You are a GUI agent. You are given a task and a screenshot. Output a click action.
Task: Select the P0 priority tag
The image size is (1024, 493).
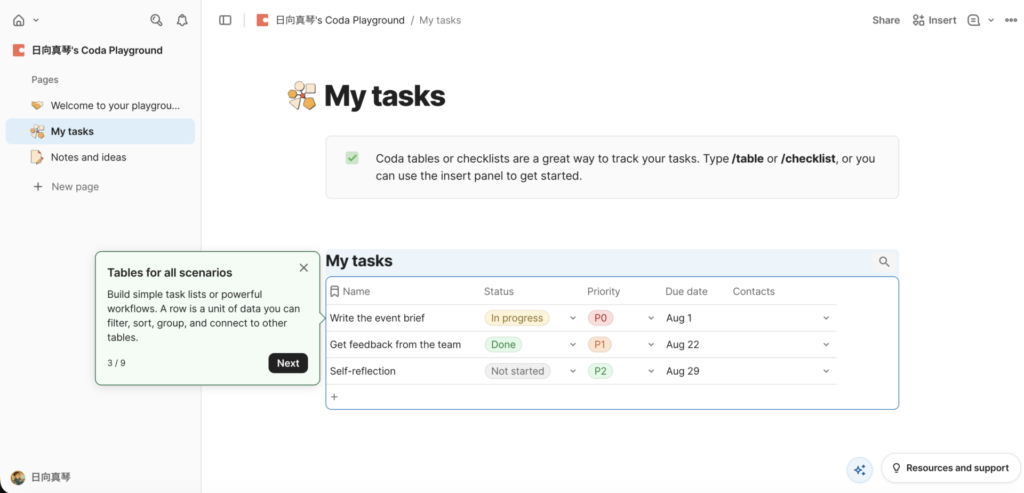pyautogui.click(x=600, y=318)
